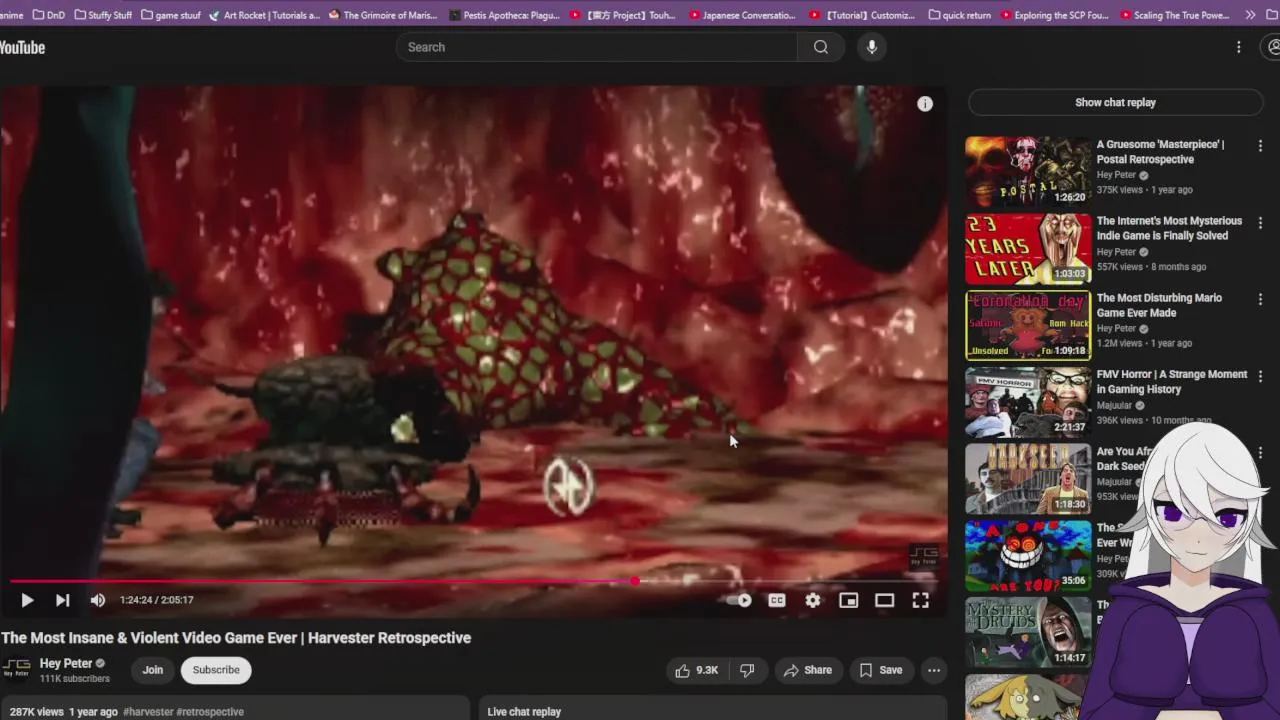Open FMV Horror video title
This screenshot has height=720, width=1280.
pos(1172,381)
